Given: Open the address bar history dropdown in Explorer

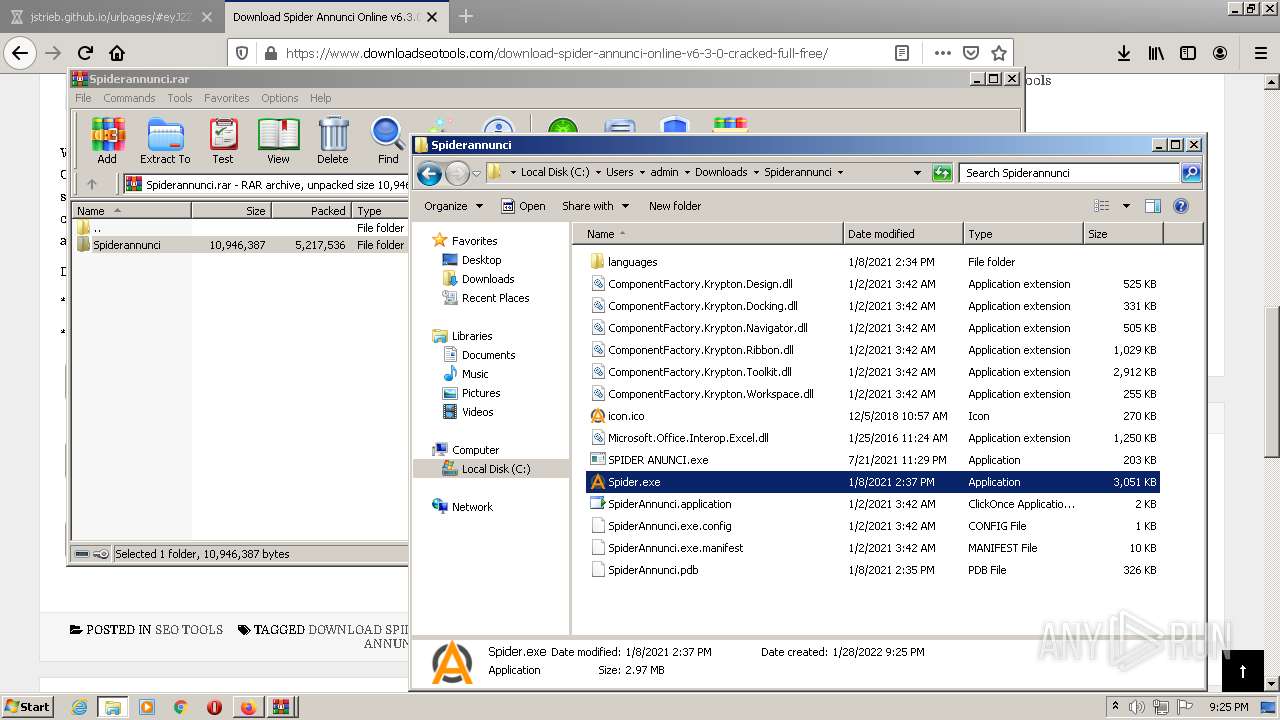Looking at the screenshot, I should [917, 173].
